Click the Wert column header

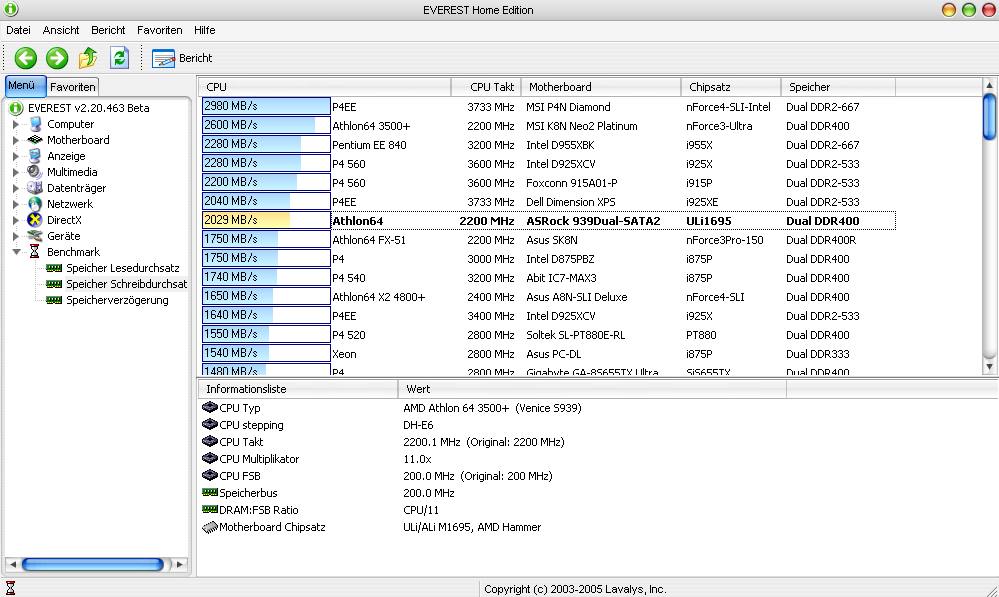(593, 389)
